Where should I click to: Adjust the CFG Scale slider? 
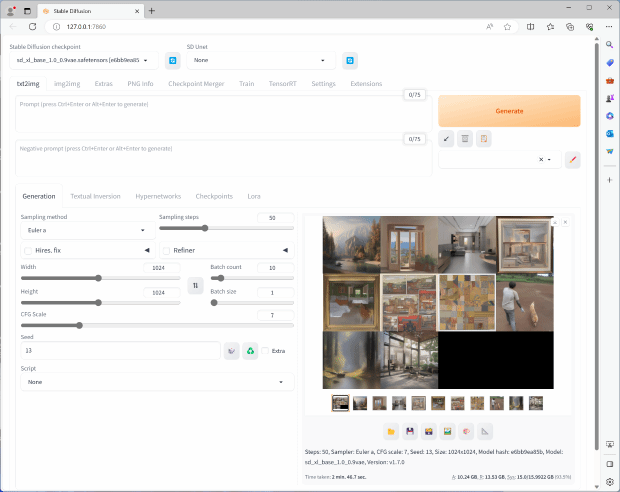tap(157, 325)
